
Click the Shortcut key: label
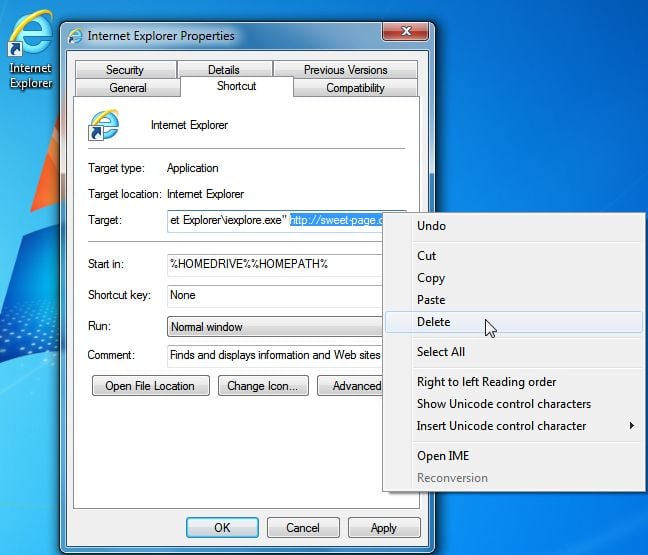(x=119, y=295)
